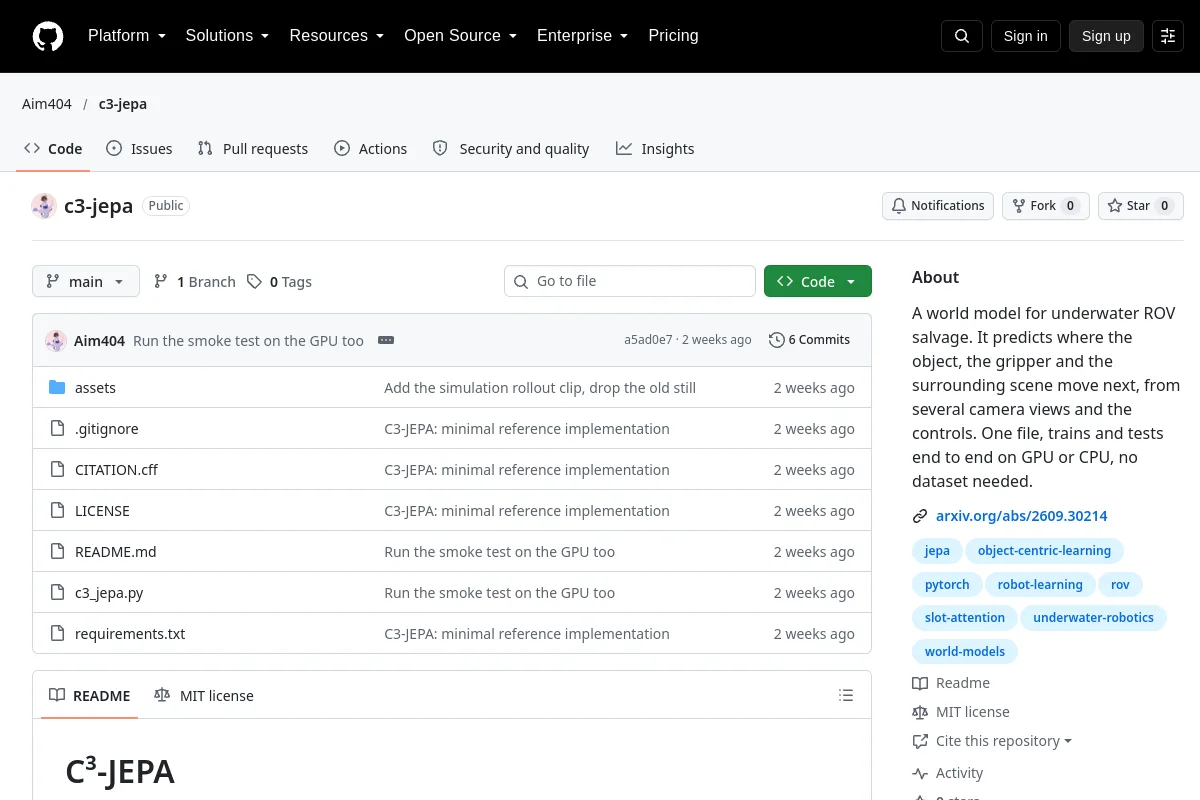Select the MIT license tab in file viewer
1200x800 pixels.
point(204,695)
